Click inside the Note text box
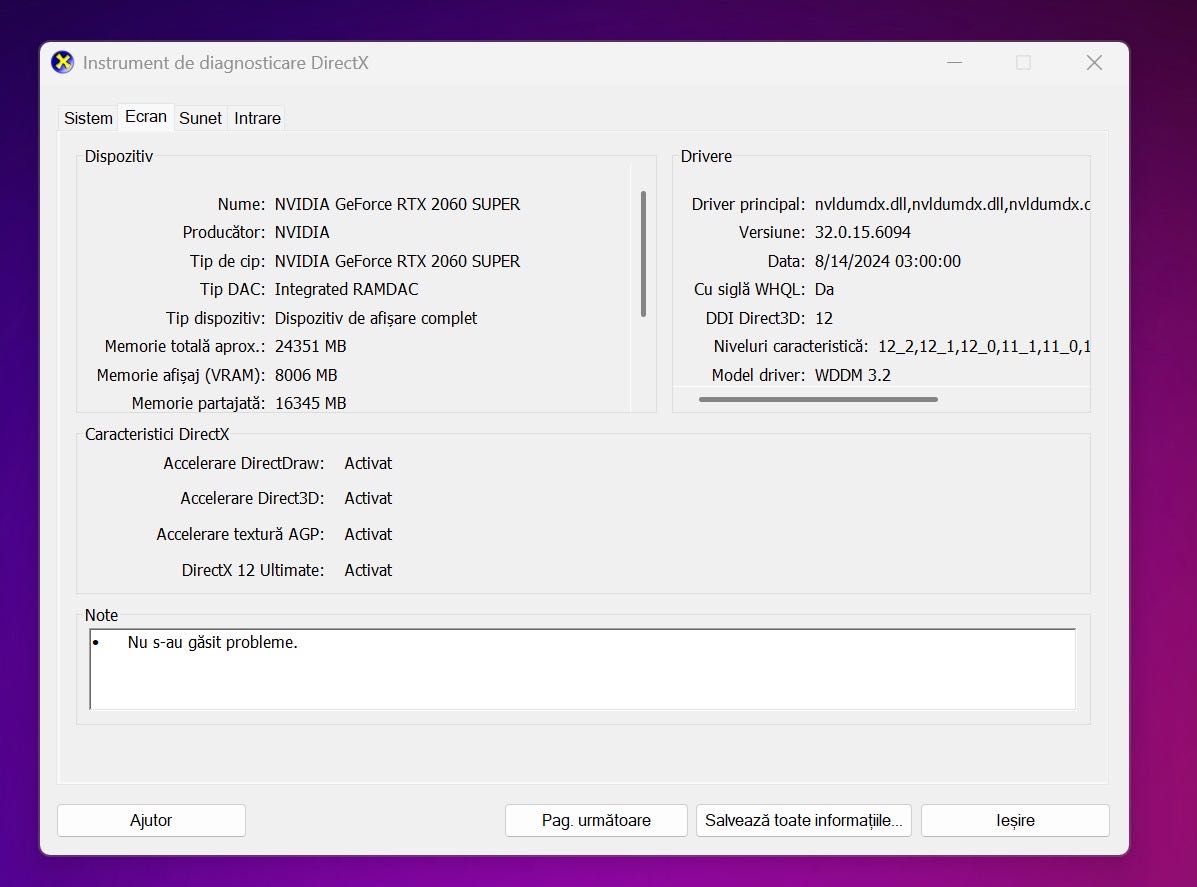Screen dimensions: 1197x887 582,669
